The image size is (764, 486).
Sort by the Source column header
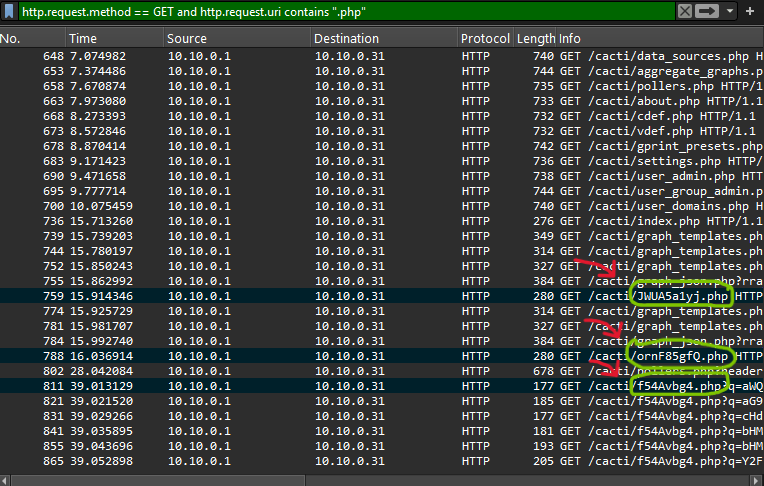(x=235, y=38)
